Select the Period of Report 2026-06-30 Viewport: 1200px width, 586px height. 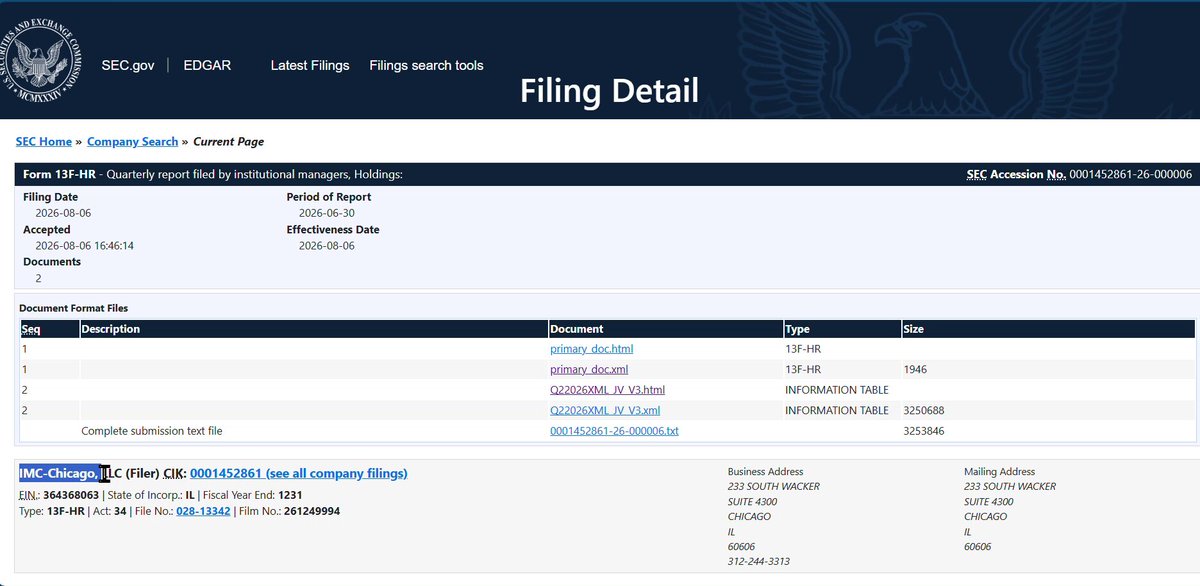(327, 213)
